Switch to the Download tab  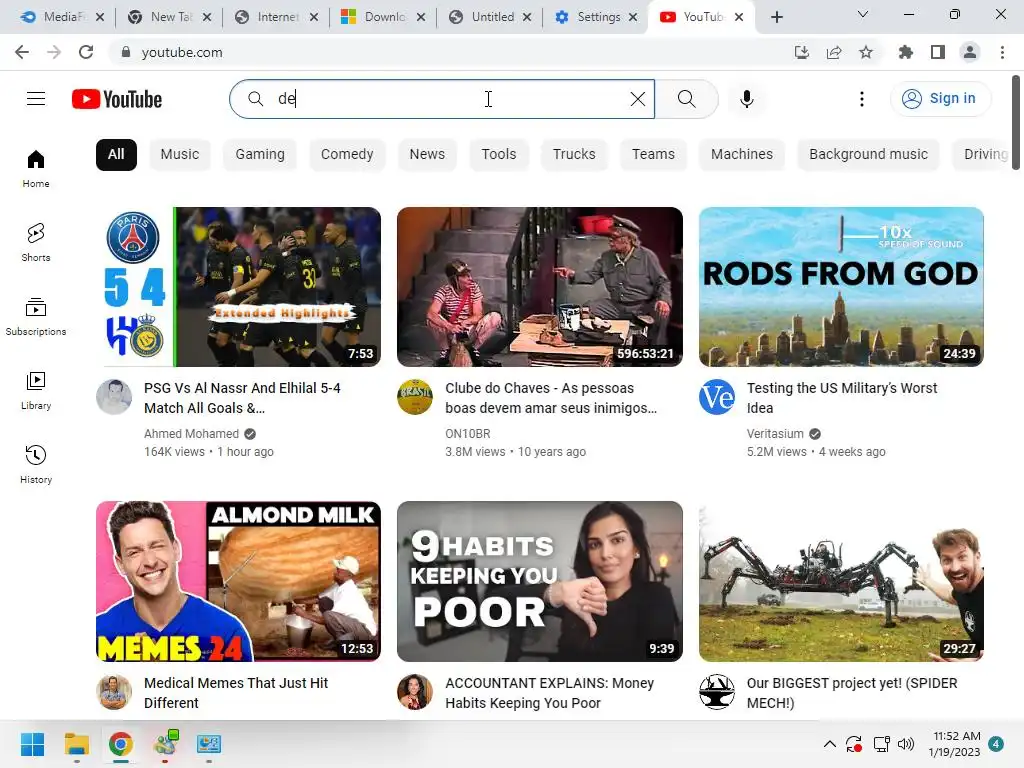point(383,17)
